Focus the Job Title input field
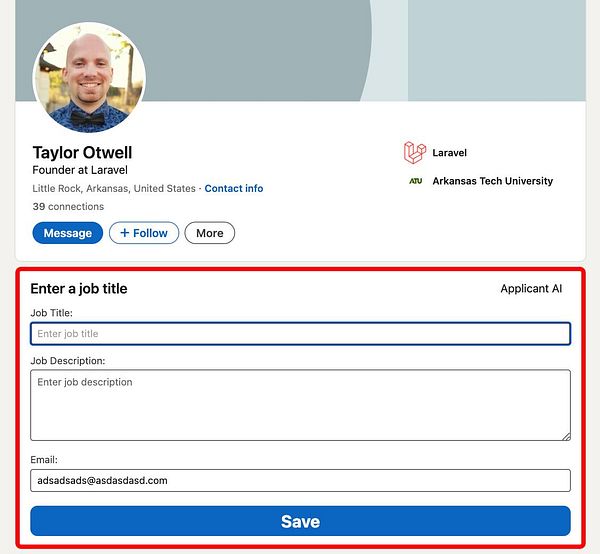The width and height of the screenshot is (600, 554). [300, 334]
